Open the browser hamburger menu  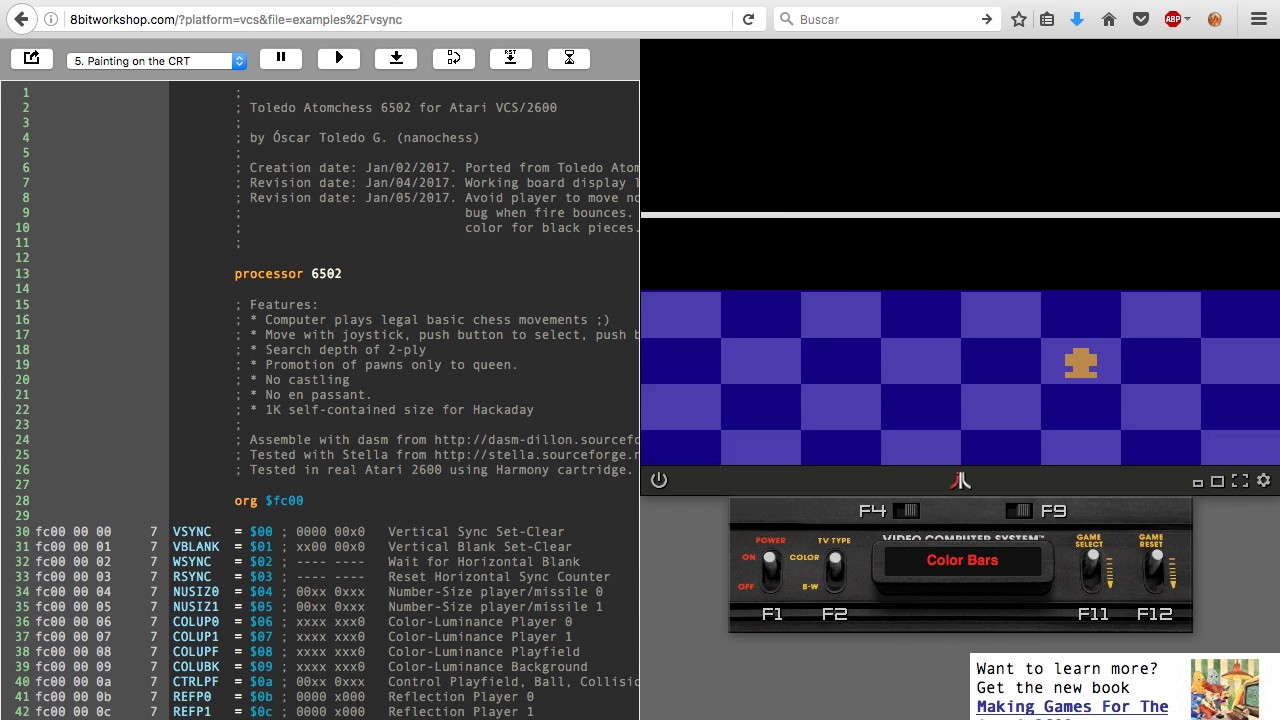pyautogui.click(x=1259, y=19)
